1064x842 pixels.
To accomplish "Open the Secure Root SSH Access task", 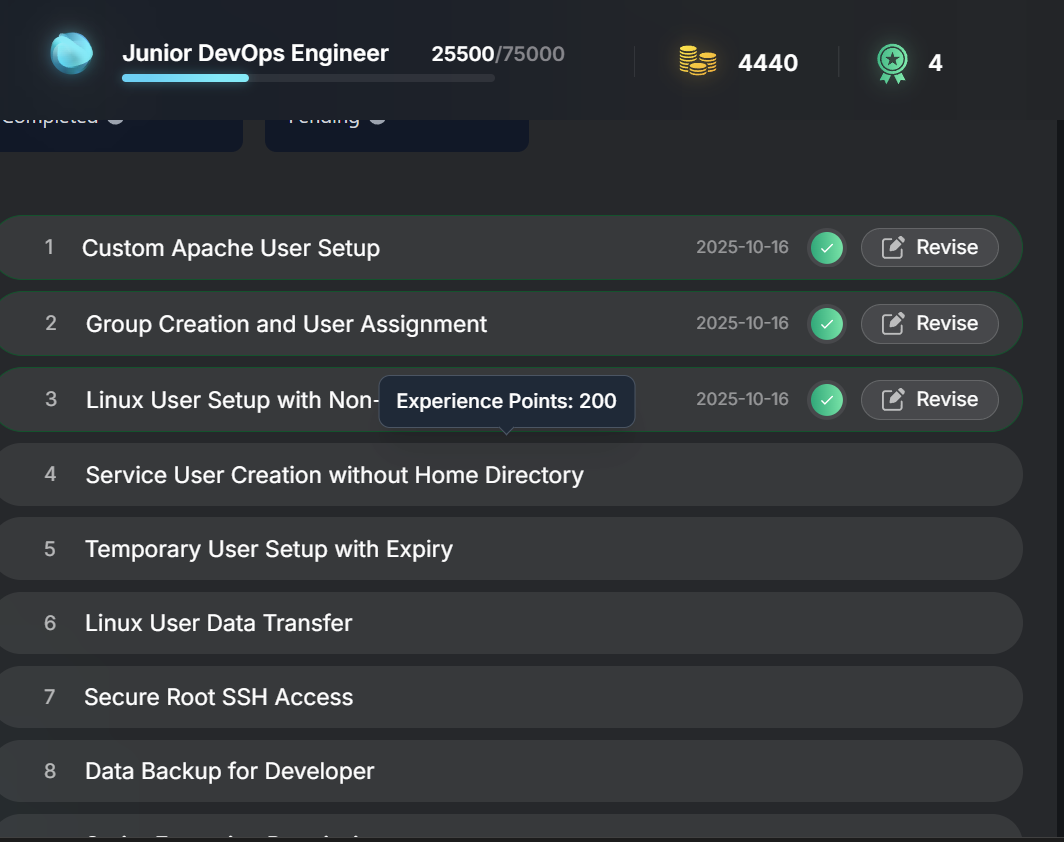I will coord(218,697).
